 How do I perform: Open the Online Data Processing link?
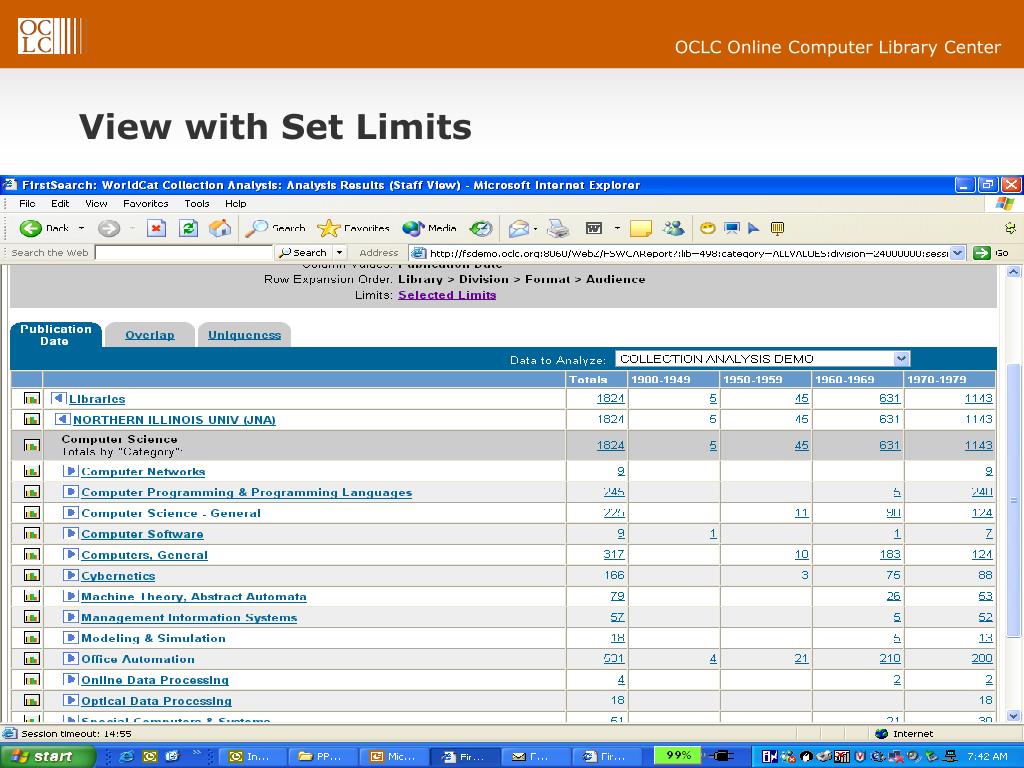[x=155, y=680]
